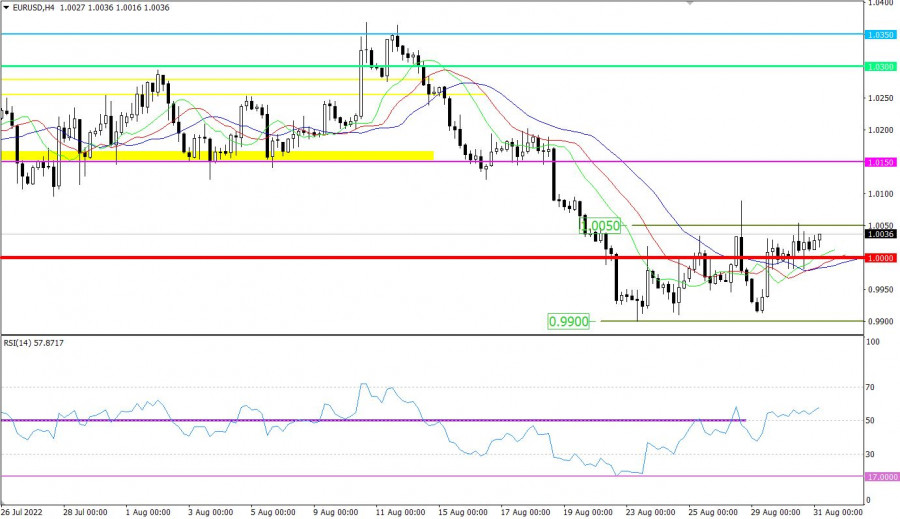This screenshot has width=900, height=519.
Task: Click the 28 Jul 00:00 date label
Action: click(85, 512)
